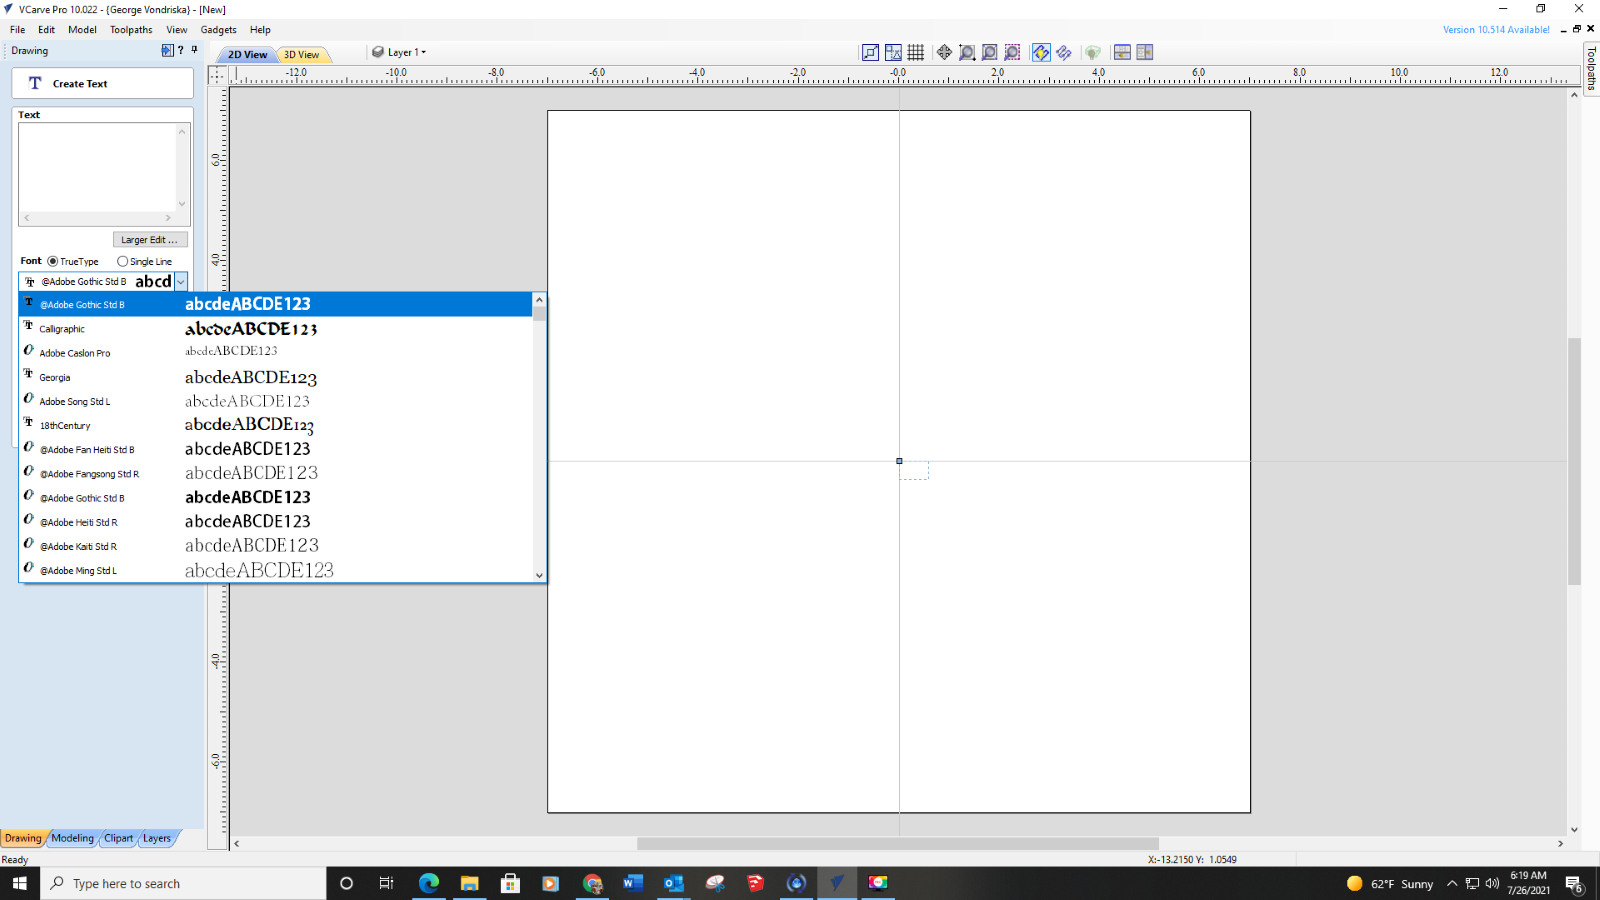
Task: Open Microsoft Store from taskbar
Action: (510, 883)
